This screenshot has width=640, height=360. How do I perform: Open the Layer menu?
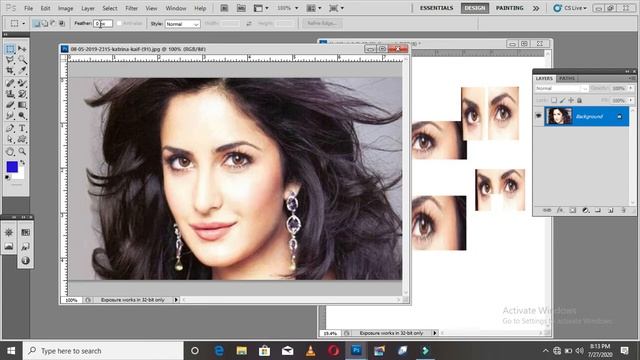click(x=87, y=8)
